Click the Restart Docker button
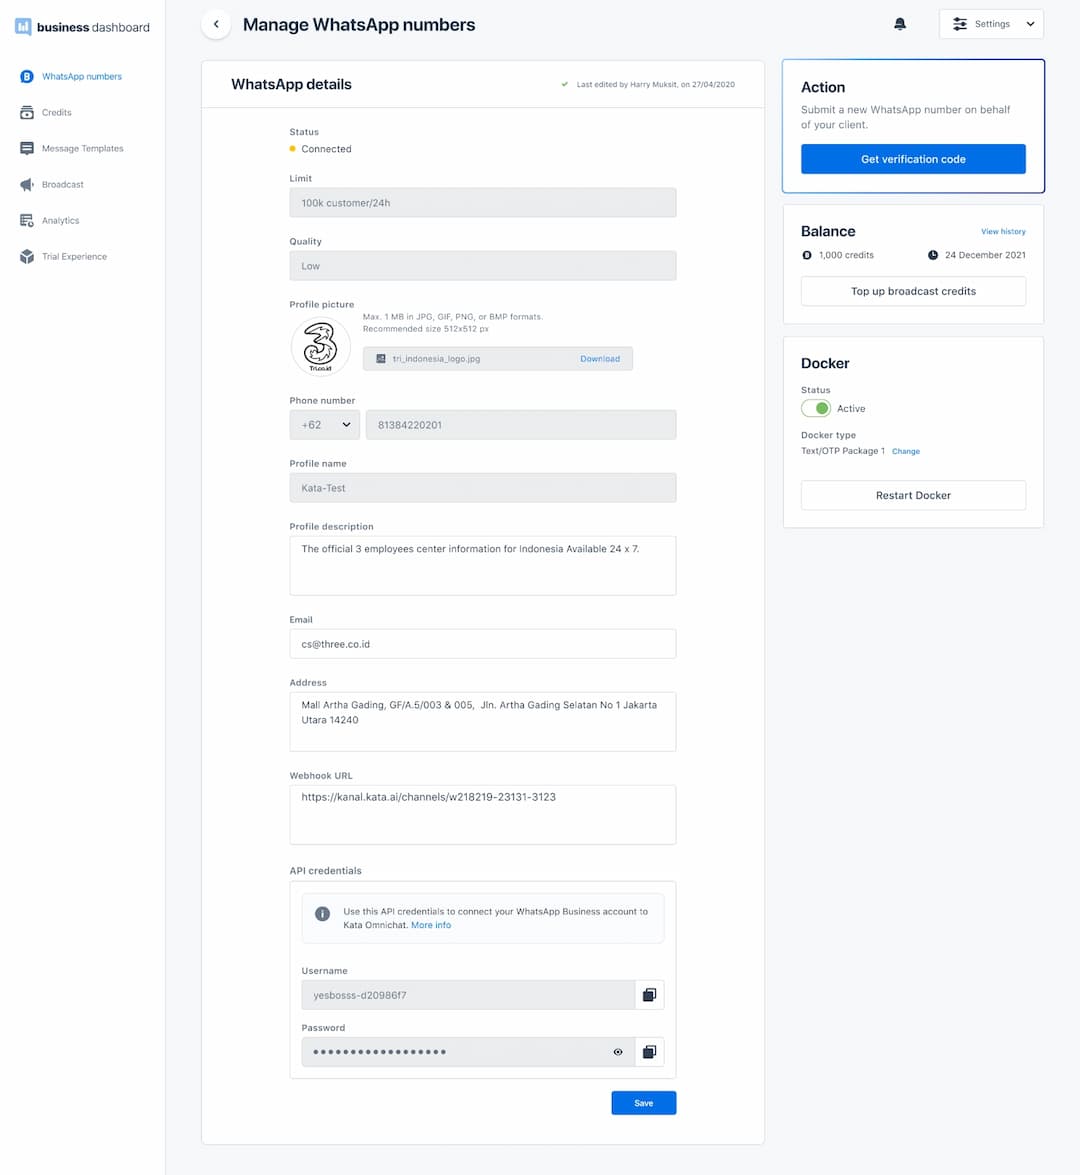Viewport: 1080px width, 1175px height. point(913,495)
